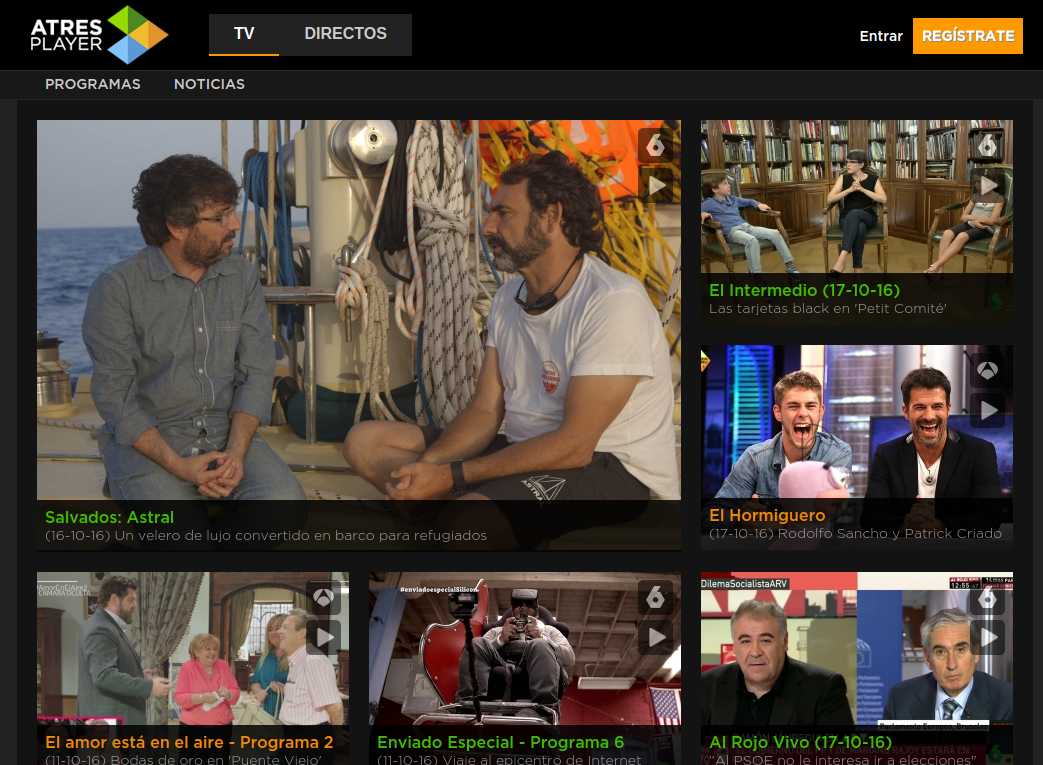Open El amor está en el aire - Programa 2 title
Image resolution: width=1043 pixels, height=765 pixels.
(x=189, y=742)
